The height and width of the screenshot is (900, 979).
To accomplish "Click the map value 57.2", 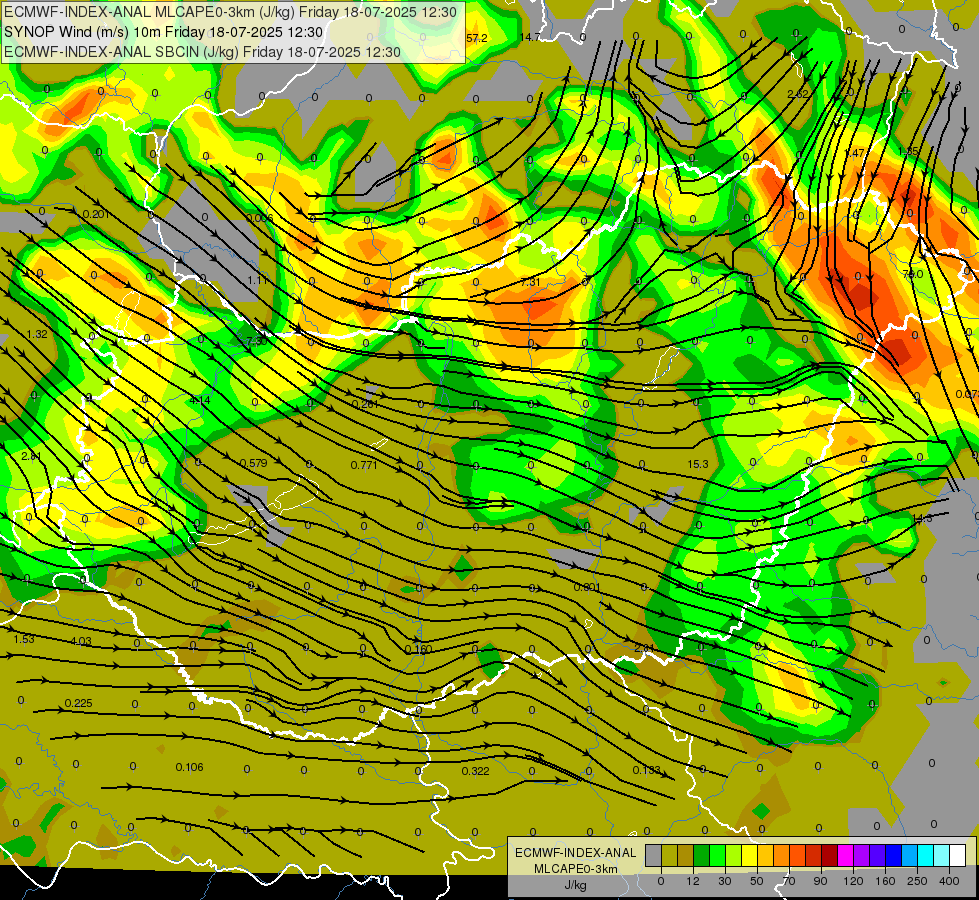I will coord(476,38).
